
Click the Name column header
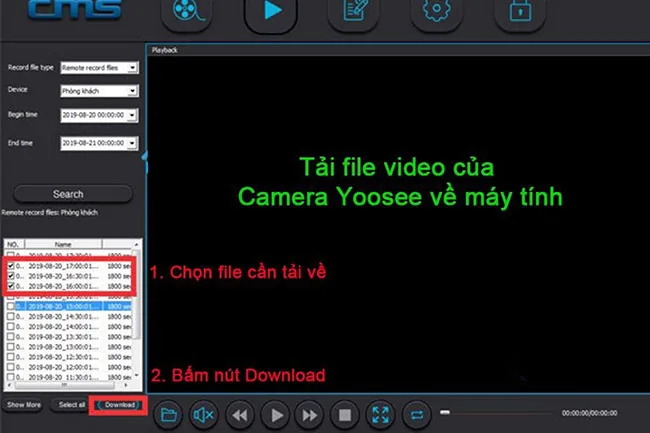(x=63, y=244)
